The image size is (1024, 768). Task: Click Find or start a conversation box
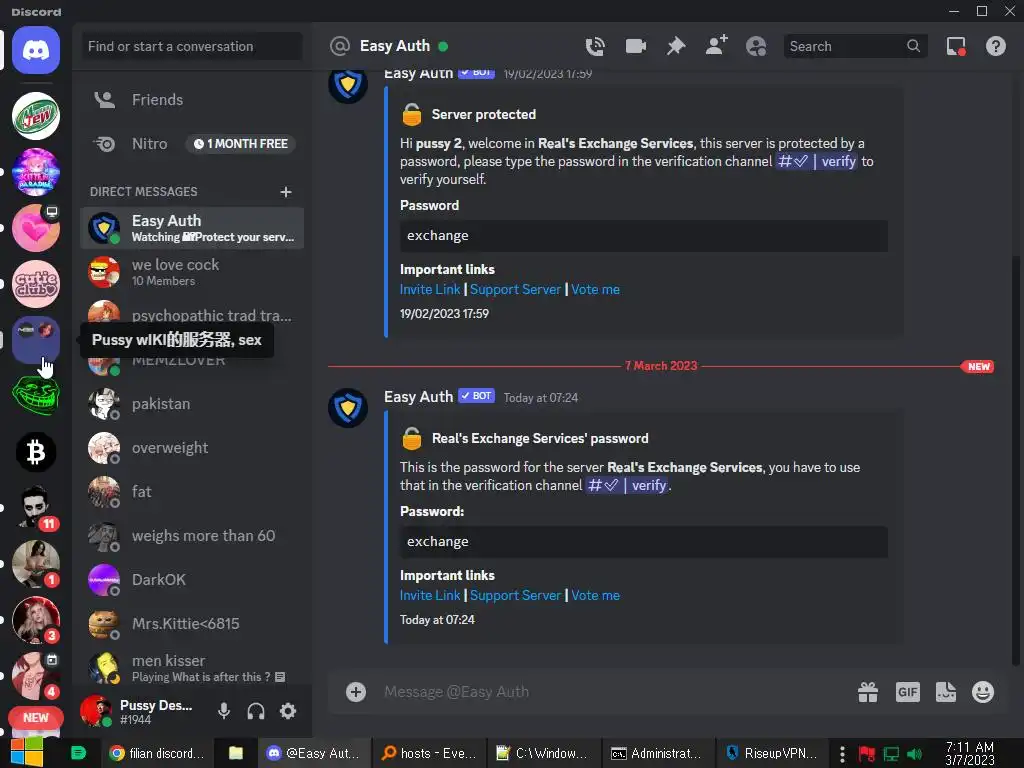[192, 46]
